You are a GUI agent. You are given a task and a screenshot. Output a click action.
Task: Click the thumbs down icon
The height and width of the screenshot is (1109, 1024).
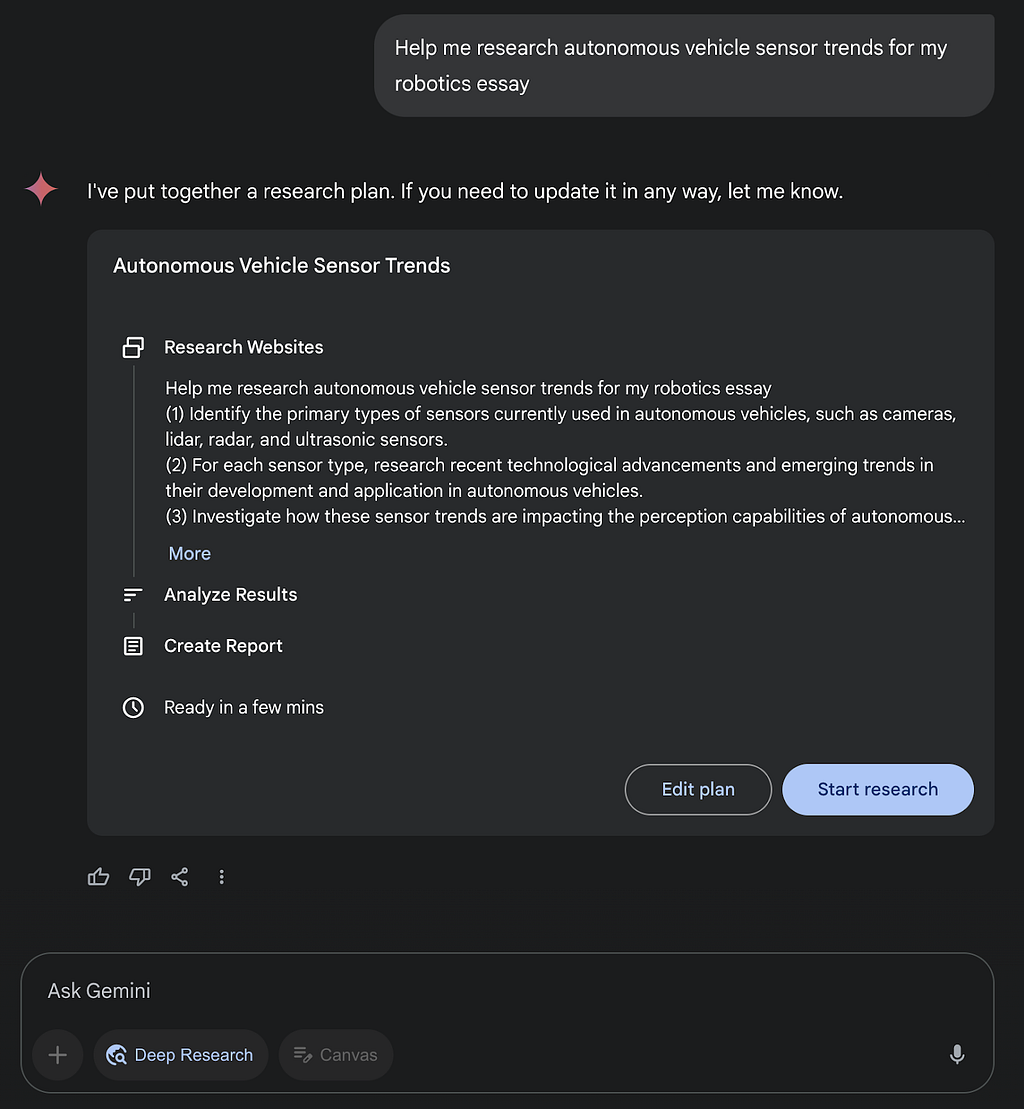tap(139, 877)
